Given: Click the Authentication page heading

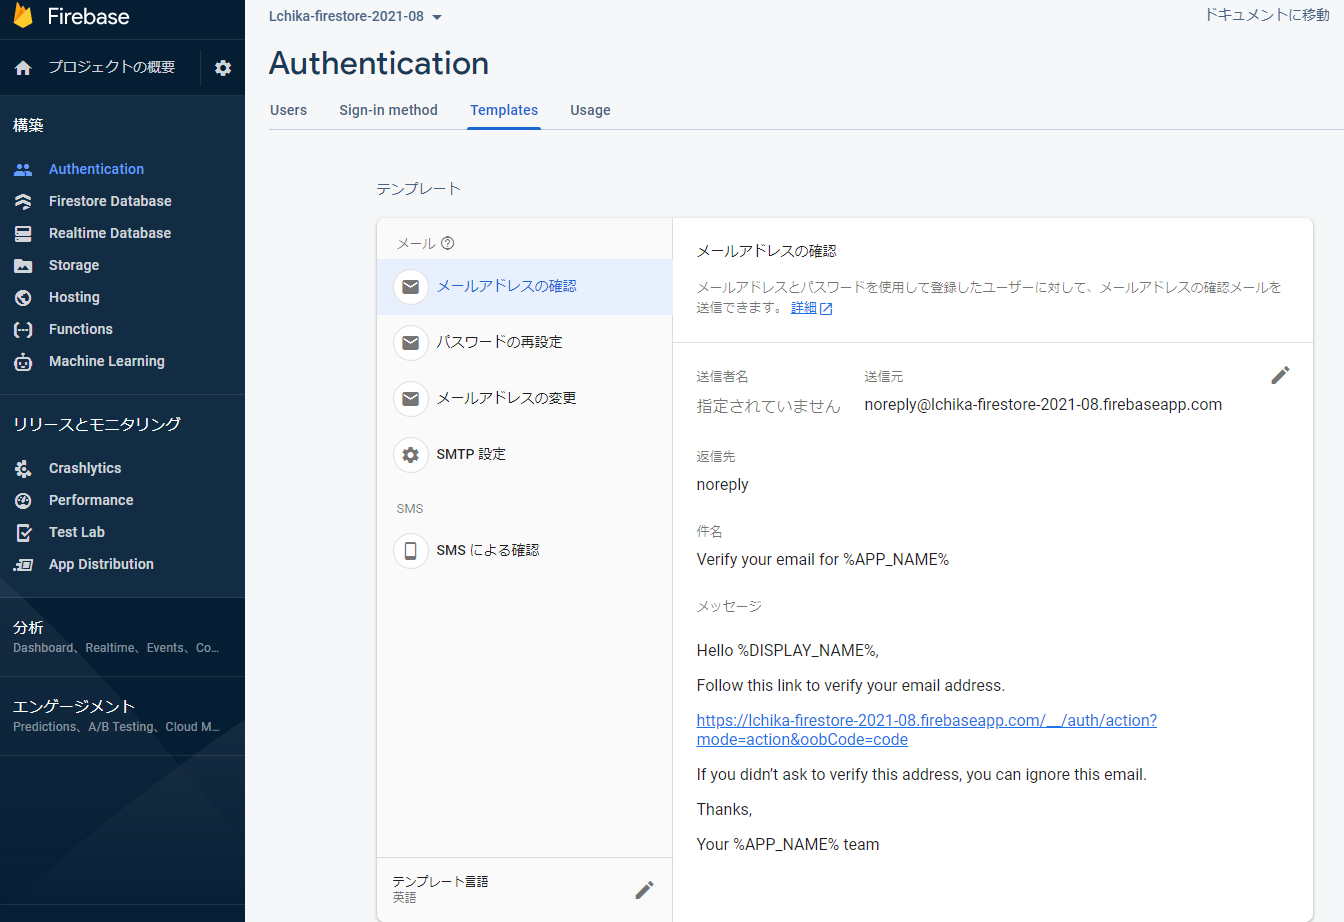Looking at the screenshot, I should click(379, 64).
